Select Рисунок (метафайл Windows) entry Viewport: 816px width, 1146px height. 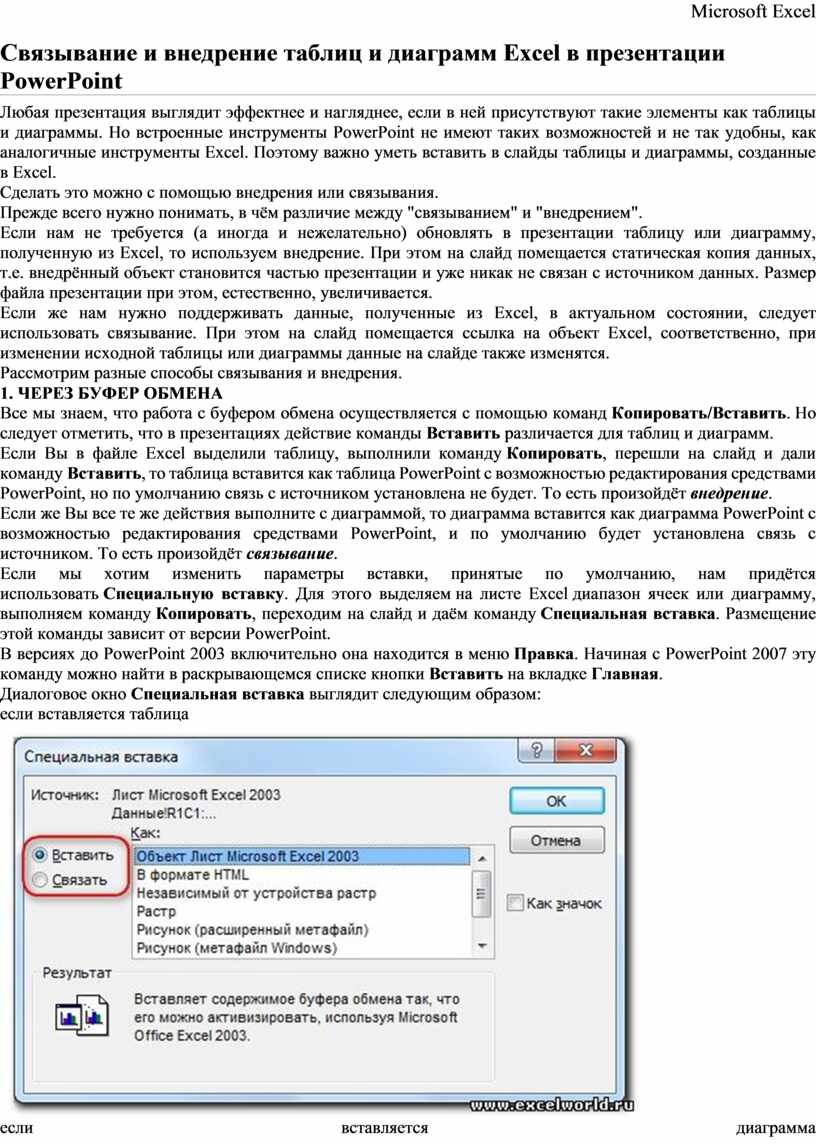302,948
